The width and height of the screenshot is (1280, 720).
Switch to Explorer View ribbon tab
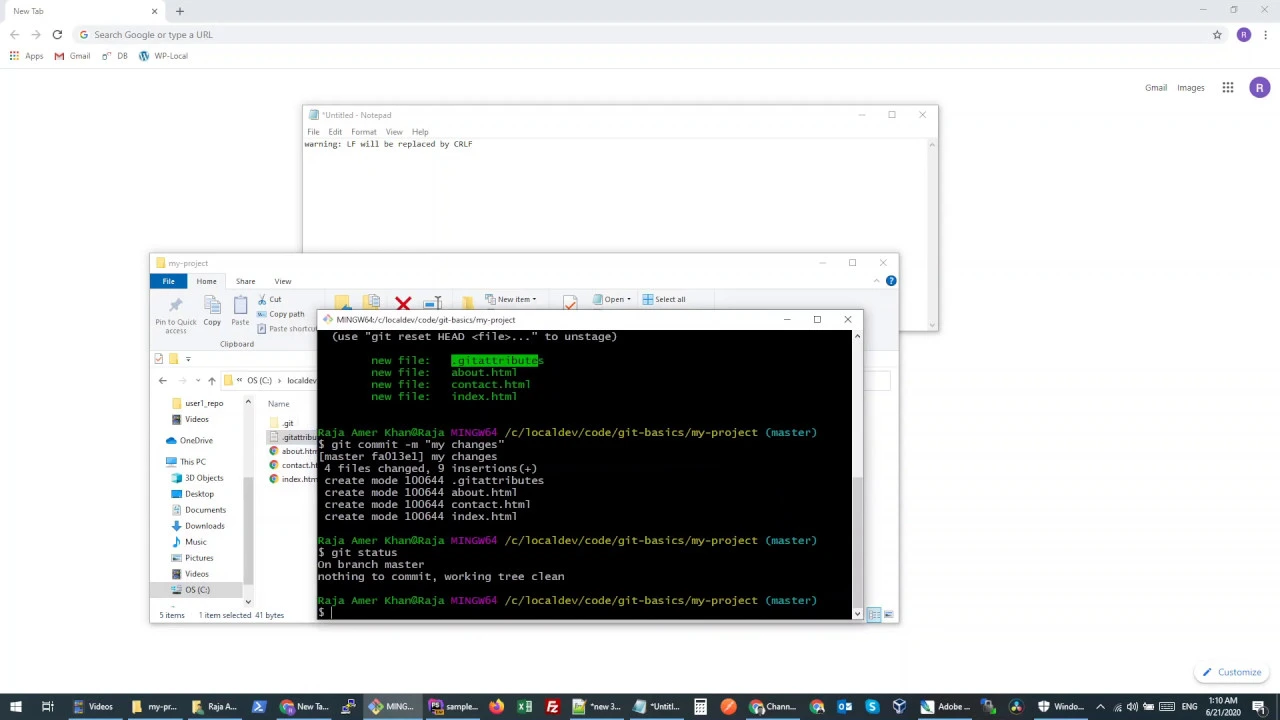point(283,281)
